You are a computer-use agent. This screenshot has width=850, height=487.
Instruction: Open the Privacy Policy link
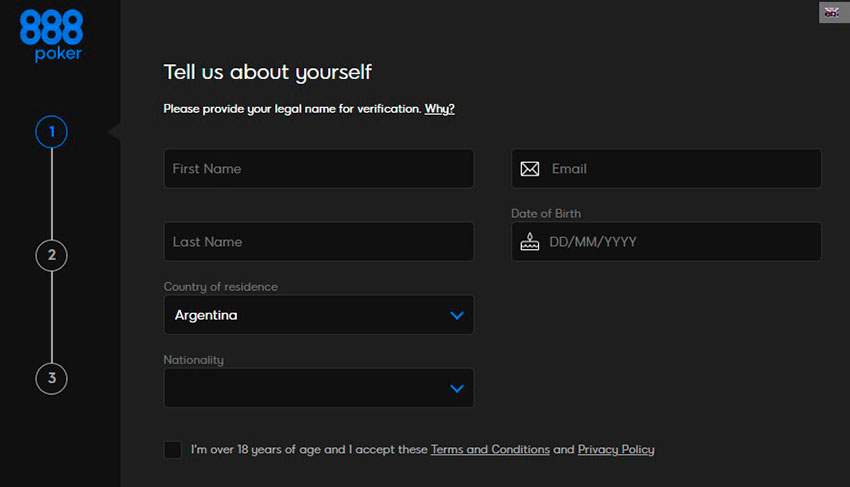(x=616, y=450)
